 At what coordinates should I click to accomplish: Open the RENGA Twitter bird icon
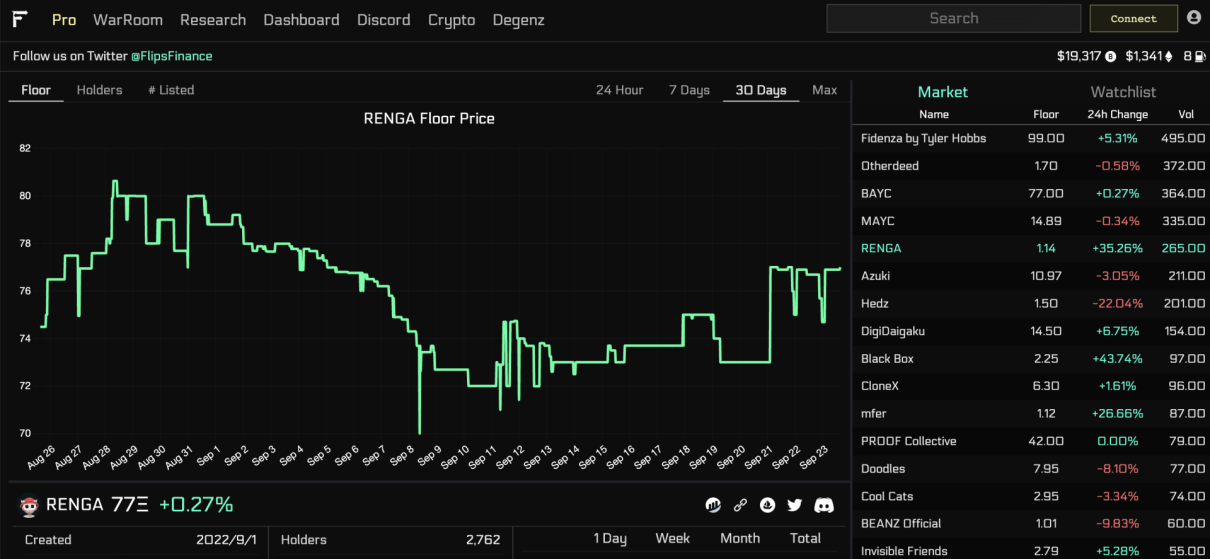pyautogui.click(x=795, y=505)
